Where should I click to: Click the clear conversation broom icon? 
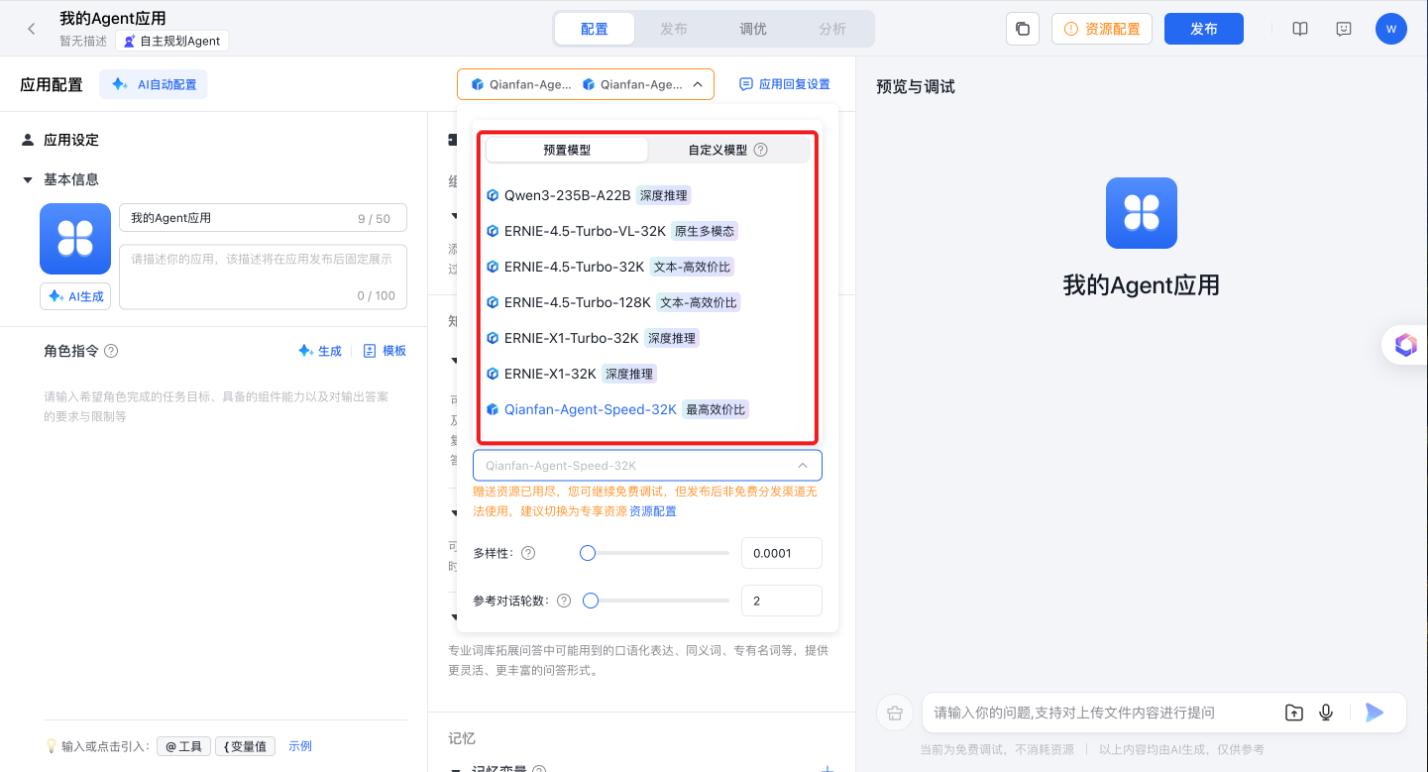tap(894, 713)
